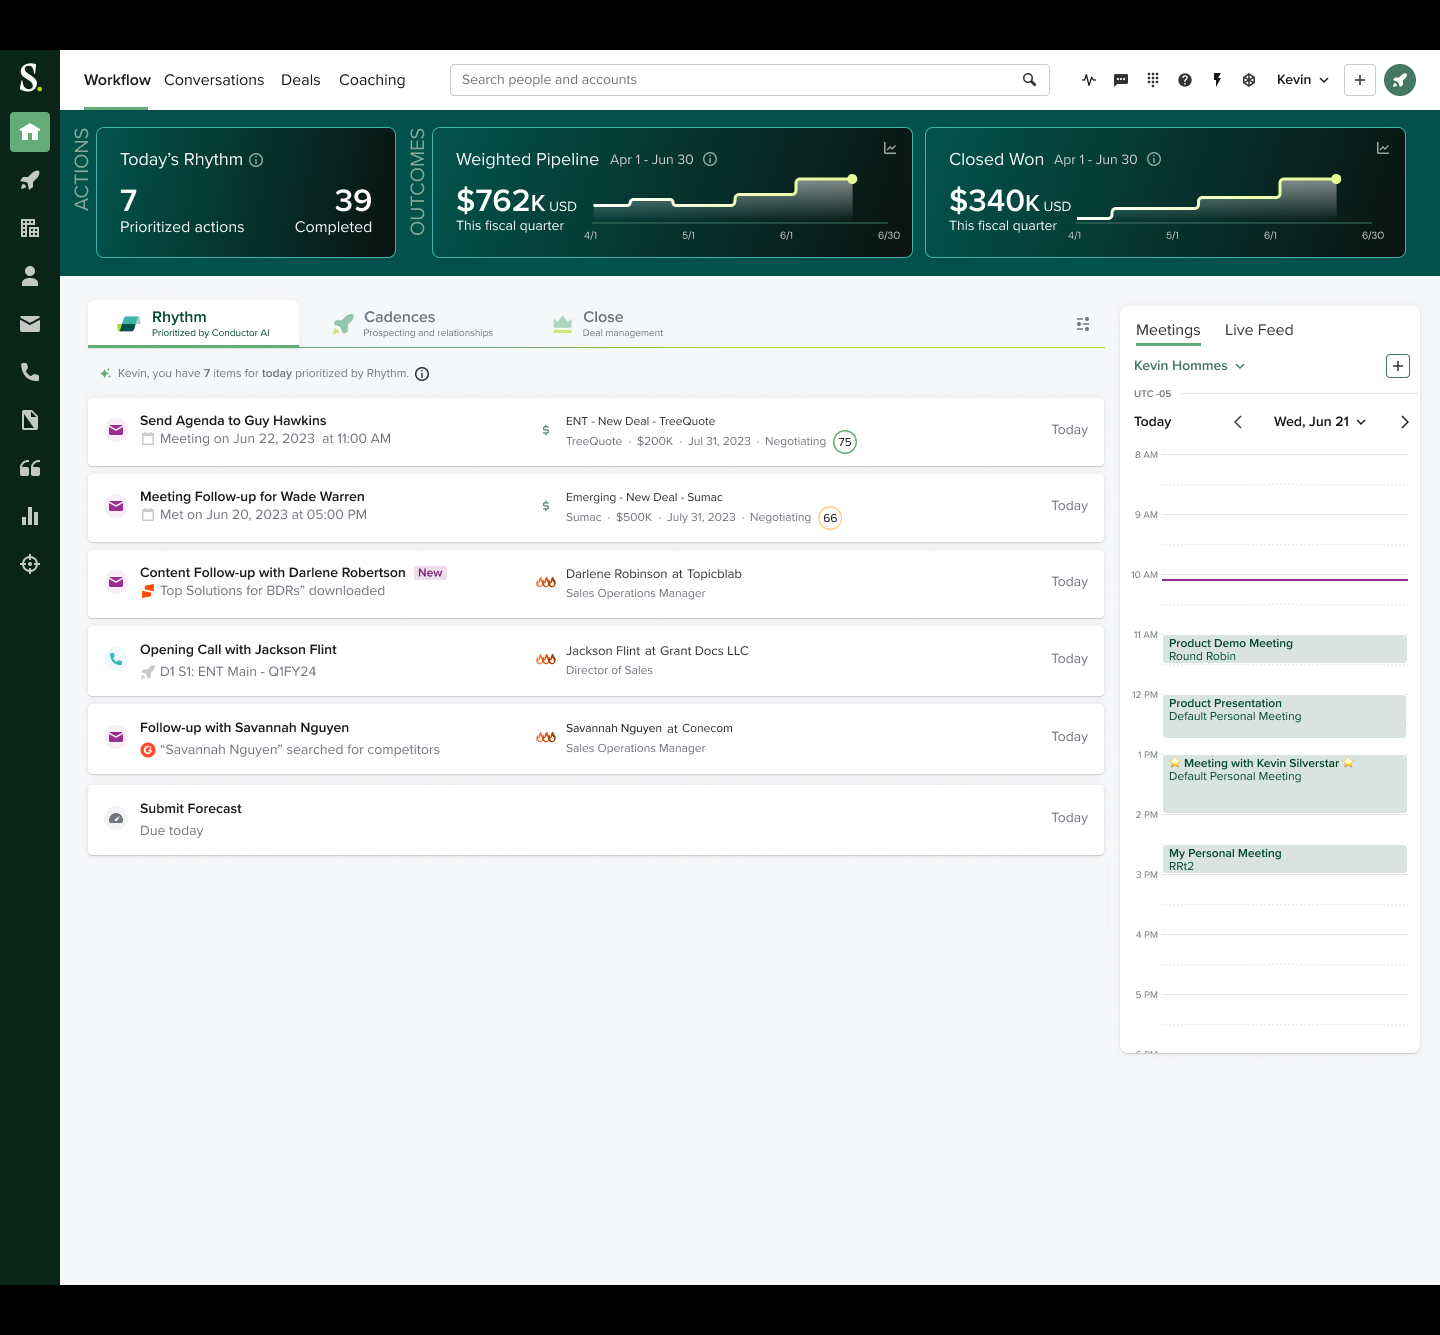Open the help question mark icon
This screenshot has width=1440, height=1335.
point(1185,80)
